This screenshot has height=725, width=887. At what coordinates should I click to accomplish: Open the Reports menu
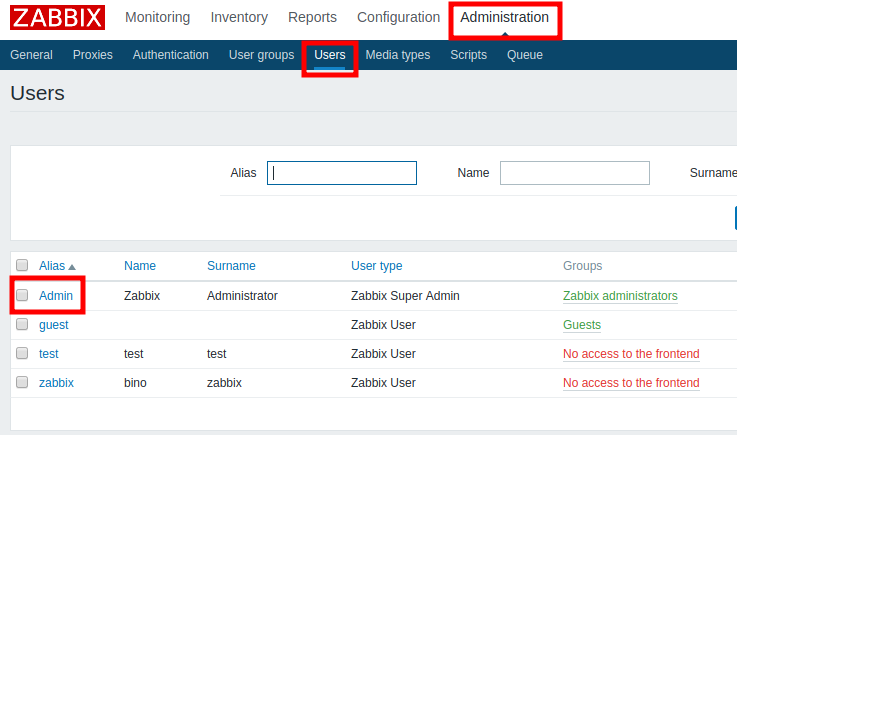coord(312,18)
